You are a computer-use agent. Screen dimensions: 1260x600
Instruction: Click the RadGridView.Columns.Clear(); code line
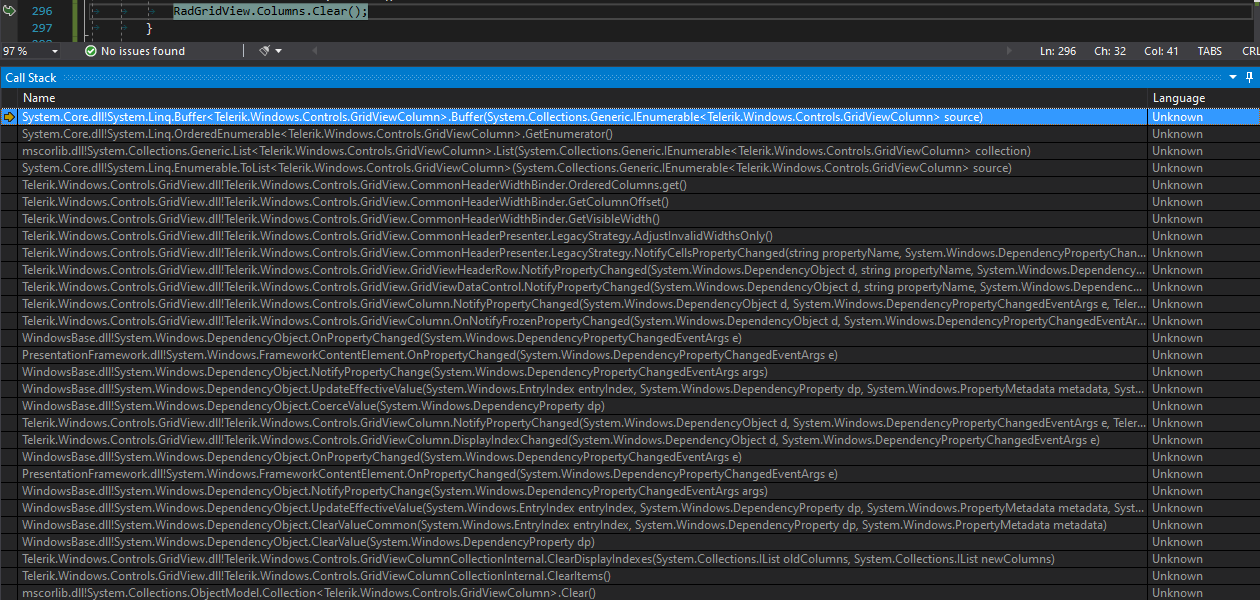270,11
